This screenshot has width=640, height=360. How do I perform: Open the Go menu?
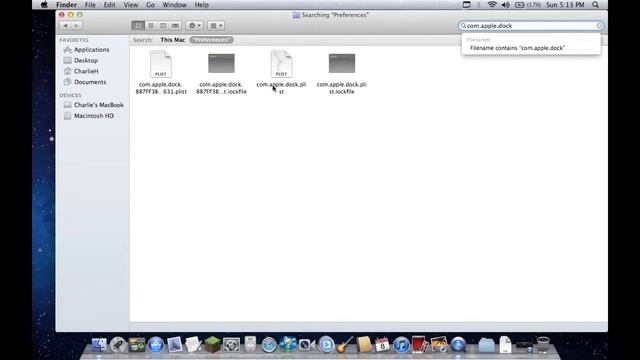click(x=150, y=5)
